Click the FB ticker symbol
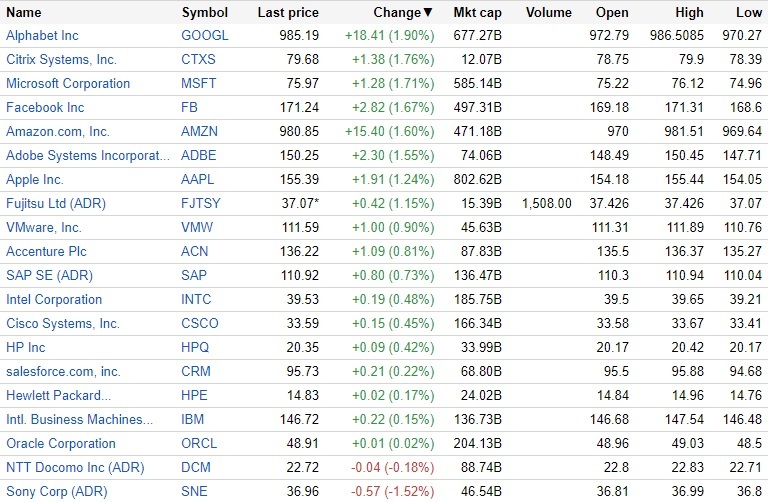The image size is (768, 503). pyautogui.click(x=190, y=108)
